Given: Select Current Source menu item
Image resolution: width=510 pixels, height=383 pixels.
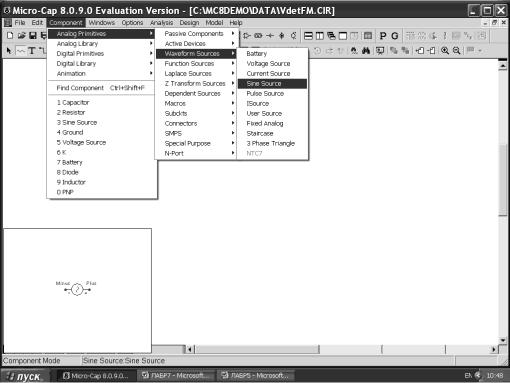Looking at the screenshot, I should click(272, 74).
